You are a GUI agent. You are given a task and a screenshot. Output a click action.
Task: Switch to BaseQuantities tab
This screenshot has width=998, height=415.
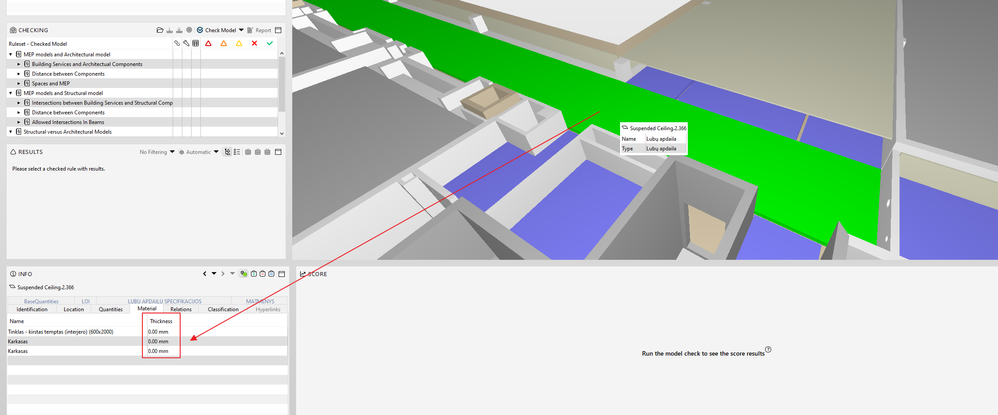point(41,301)
